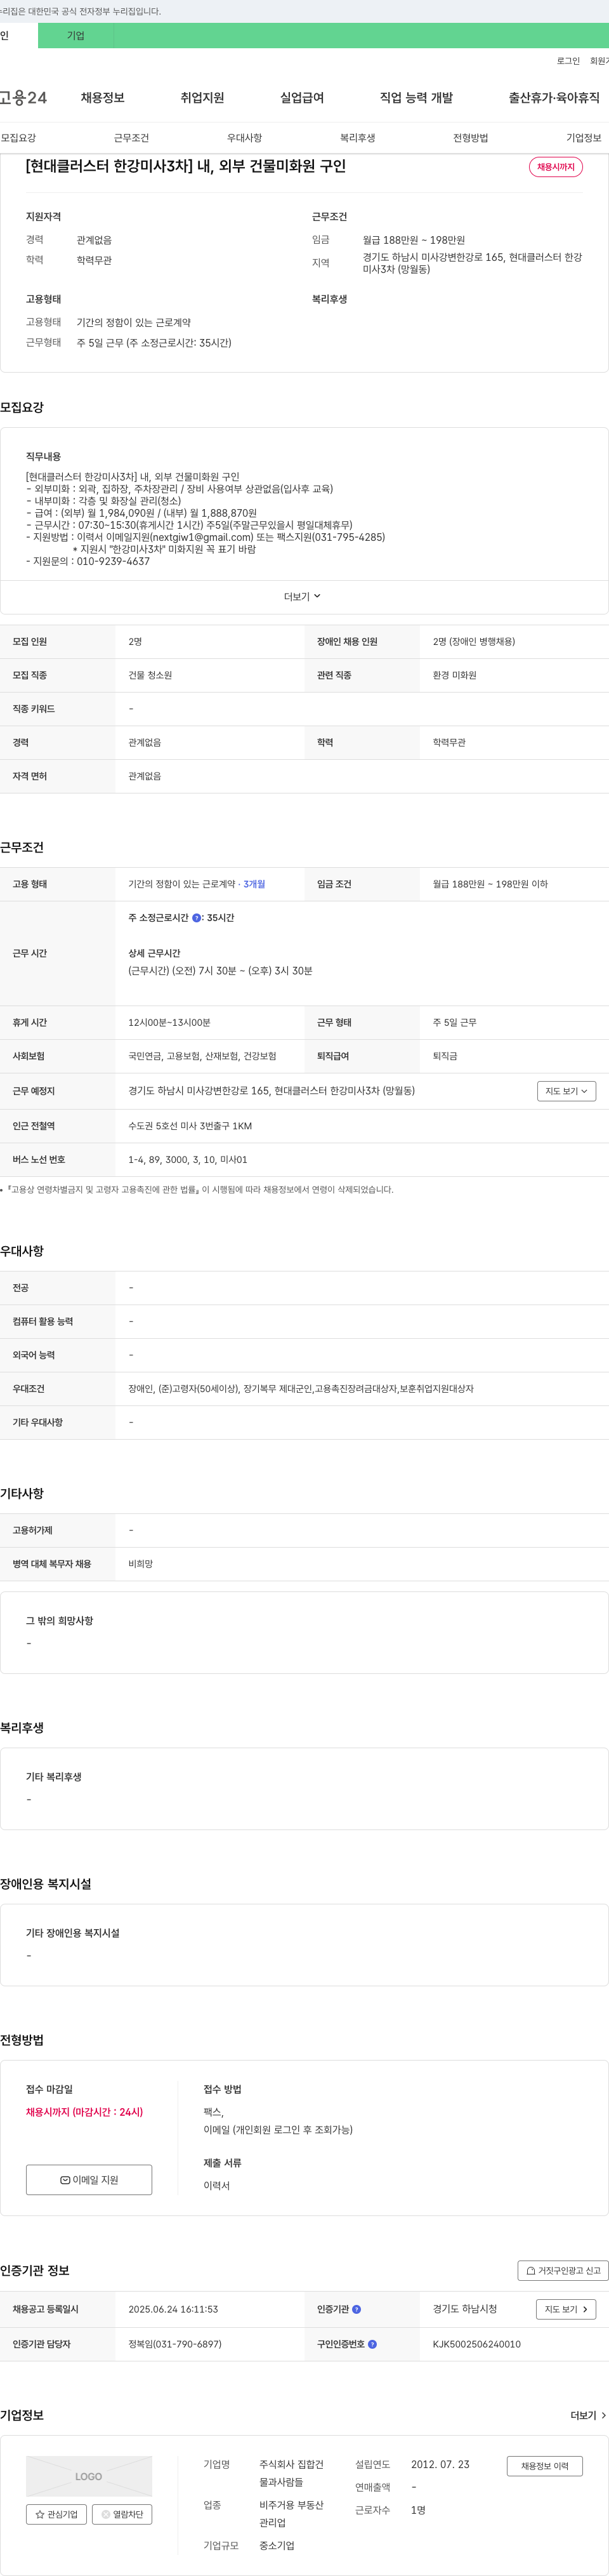Open 지도 보기 for 경기도 하남시청
The image size is (609, 2576).
566,2309
